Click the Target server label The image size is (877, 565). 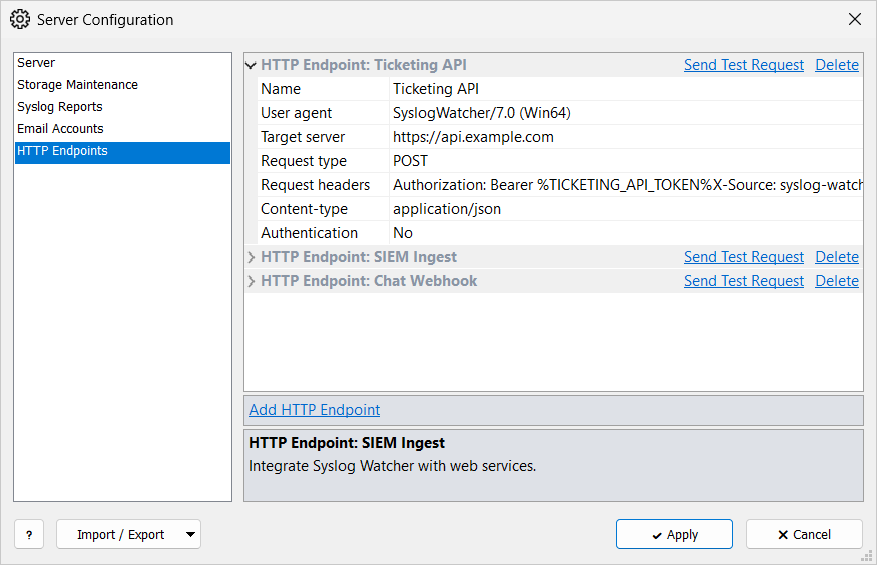click(303, 137)
